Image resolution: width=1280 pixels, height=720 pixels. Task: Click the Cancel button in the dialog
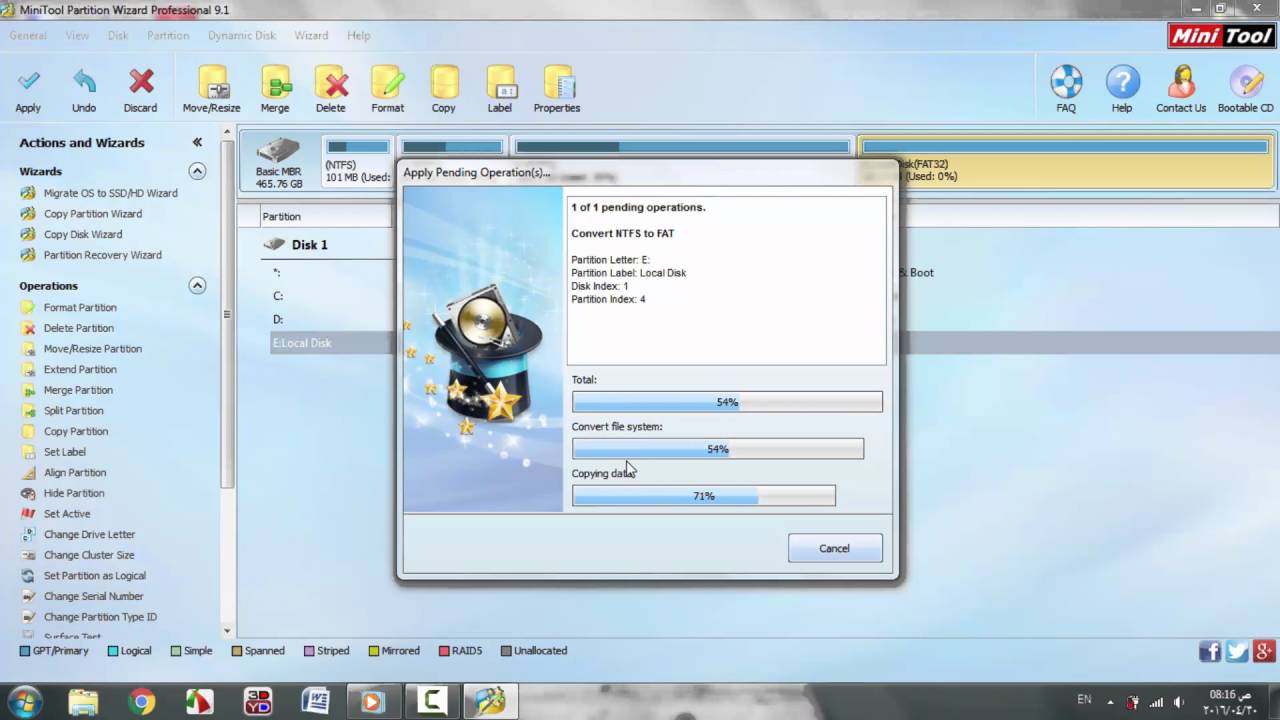pos(835,548)
